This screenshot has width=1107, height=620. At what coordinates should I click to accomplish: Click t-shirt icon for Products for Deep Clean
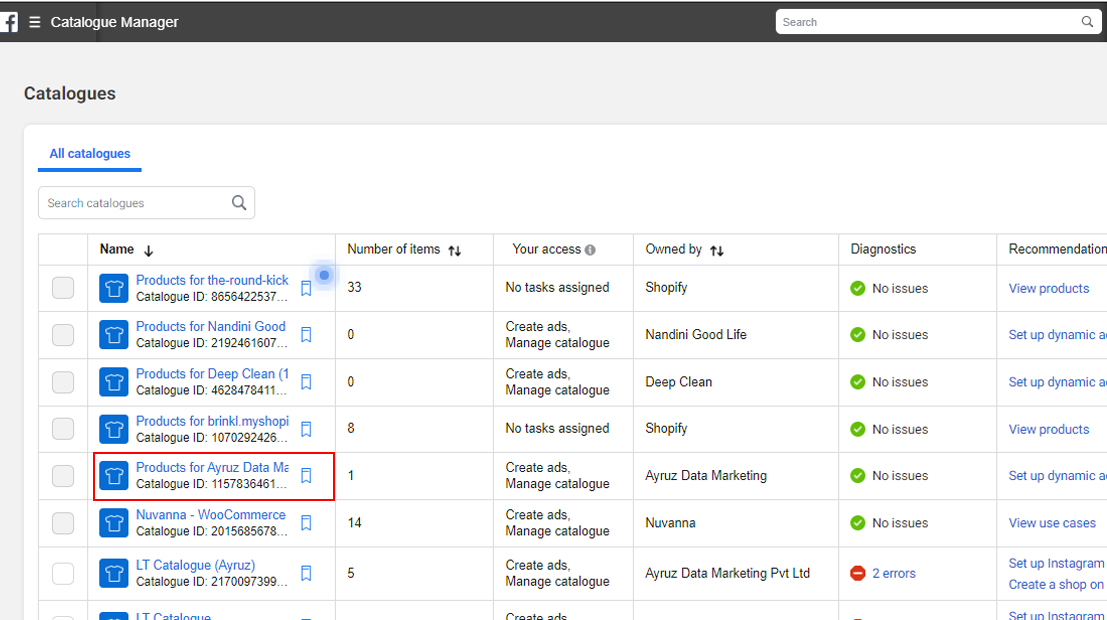click(x=114, y=382)
